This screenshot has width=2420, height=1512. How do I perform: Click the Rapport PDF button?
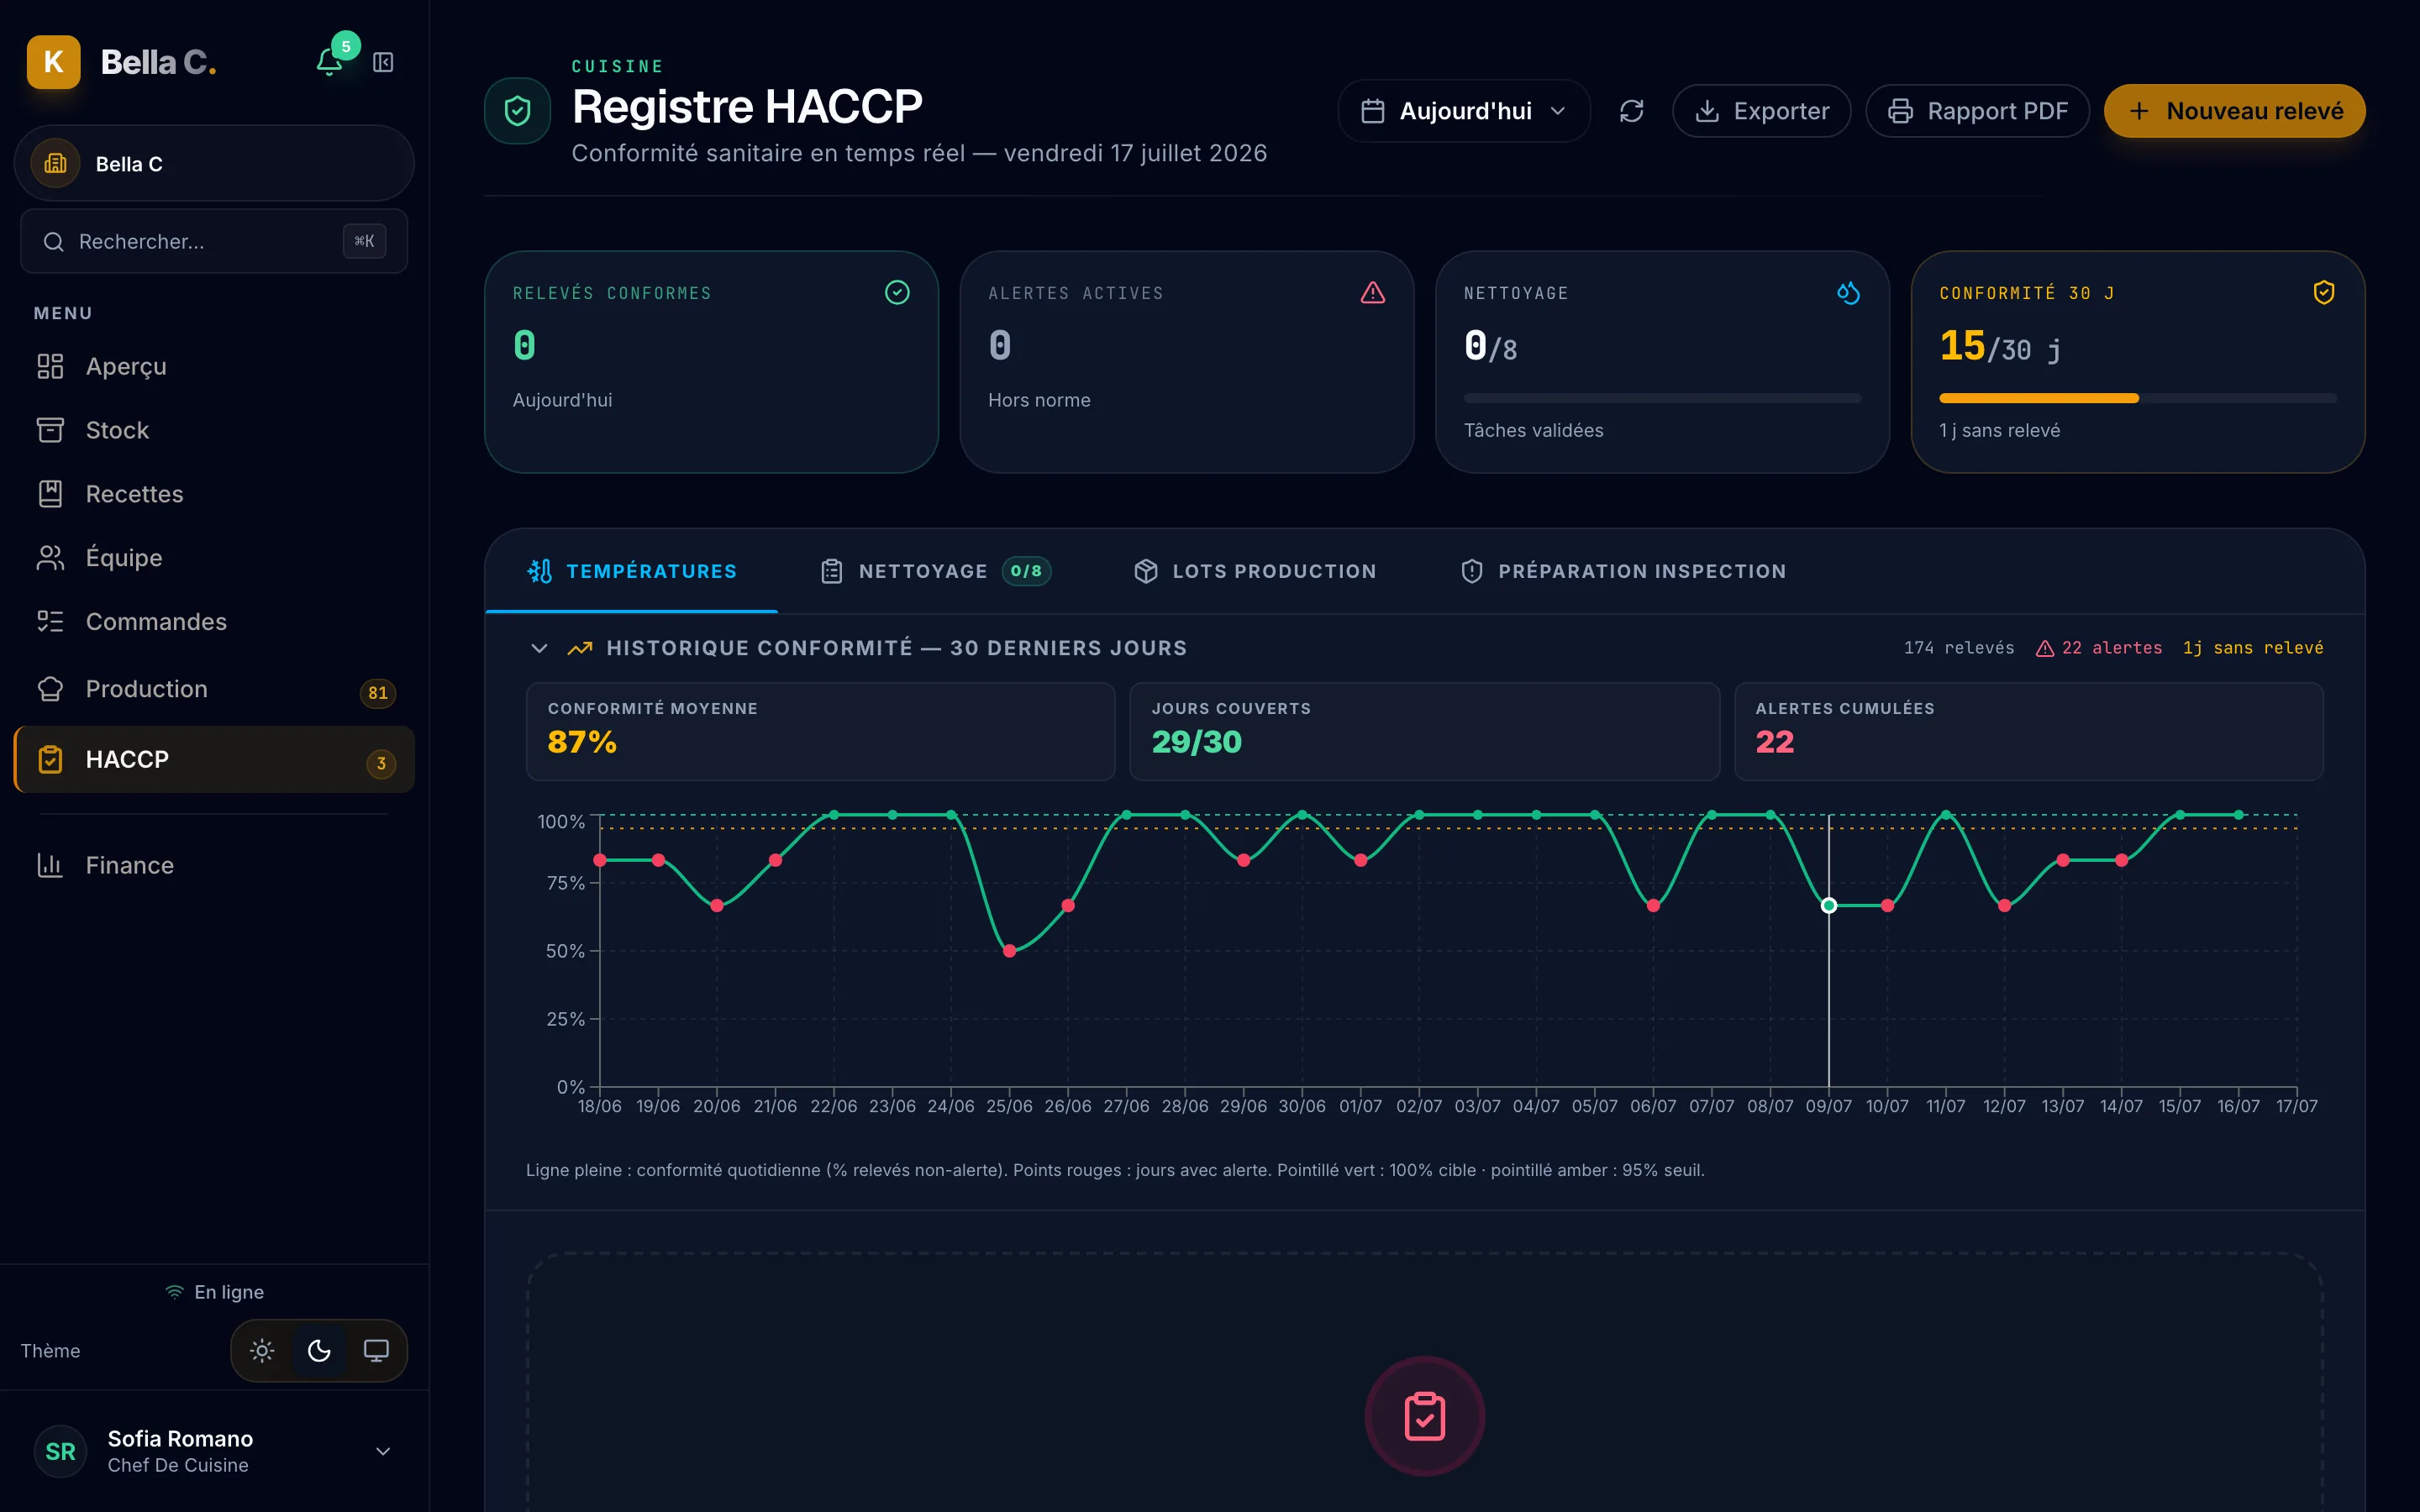(1977, 111)
